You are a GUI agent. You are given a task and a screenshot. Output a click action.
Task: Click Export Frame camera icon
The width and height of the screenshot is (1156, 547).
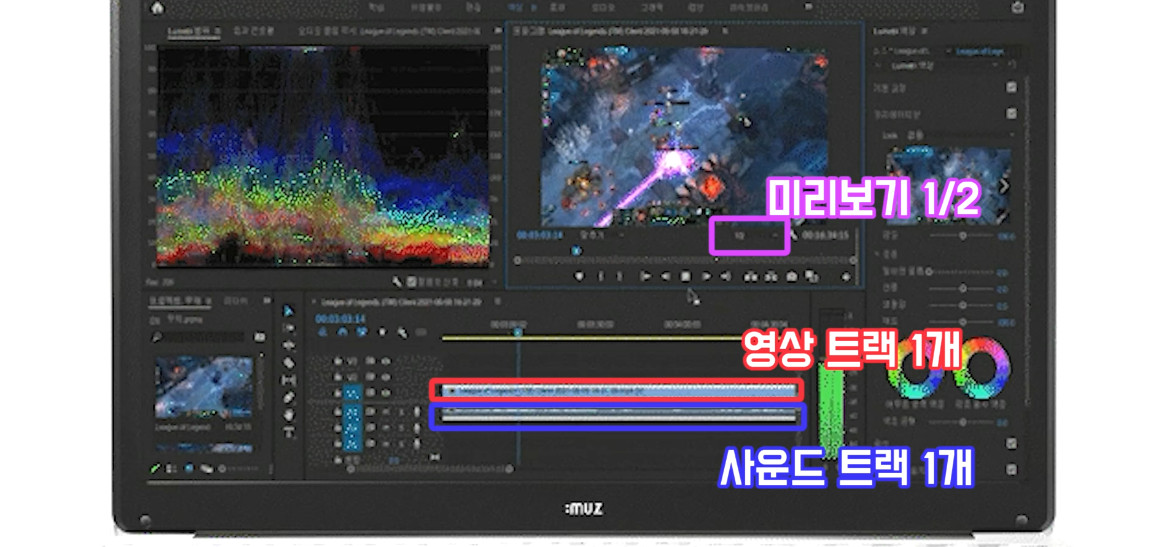click(792, 276)
